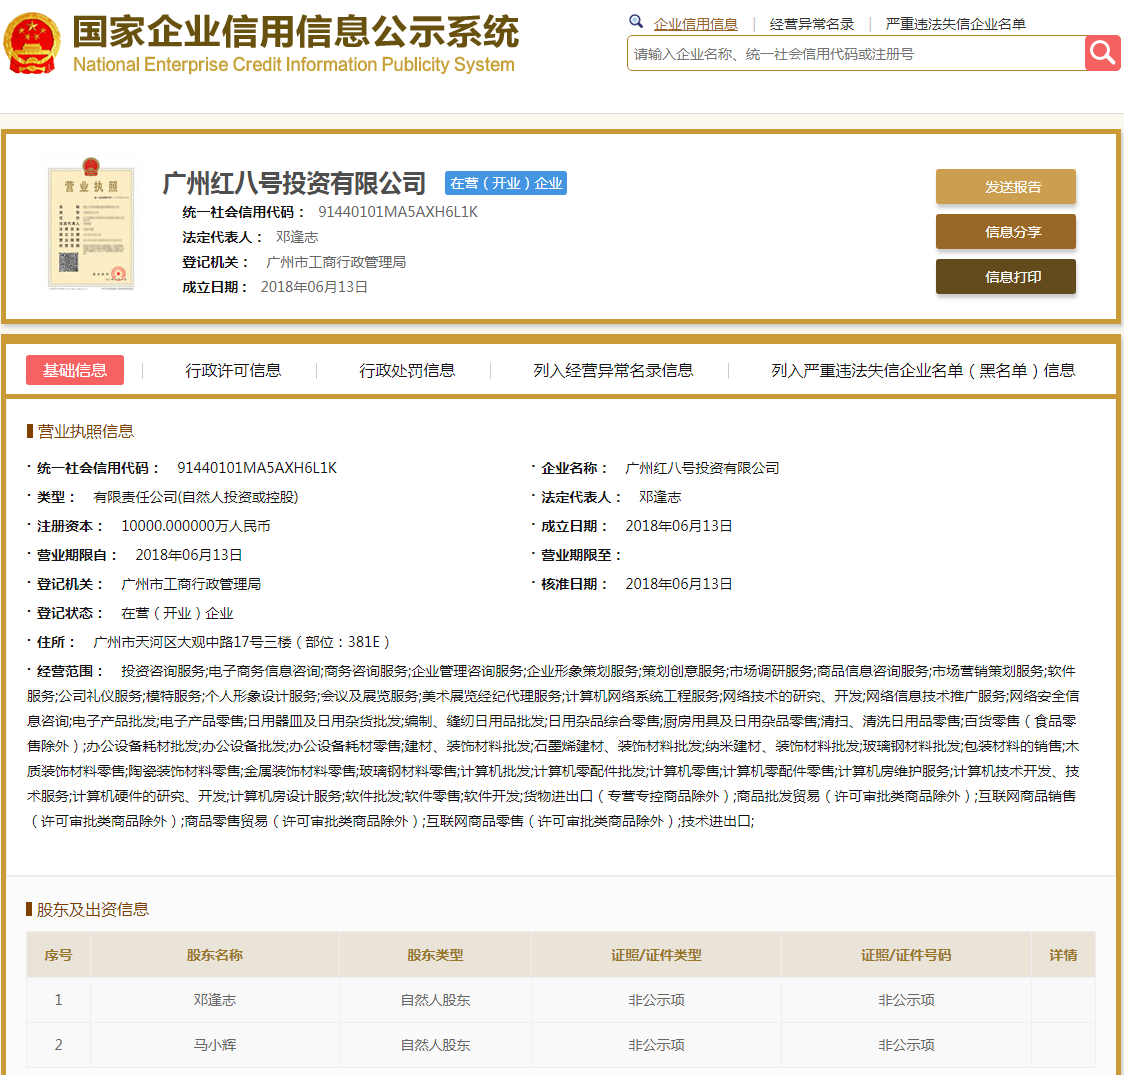This screenshot has width=1124, height=1075.
Task: Click the 信息分享 button
Action: [x=1005, y=231]
